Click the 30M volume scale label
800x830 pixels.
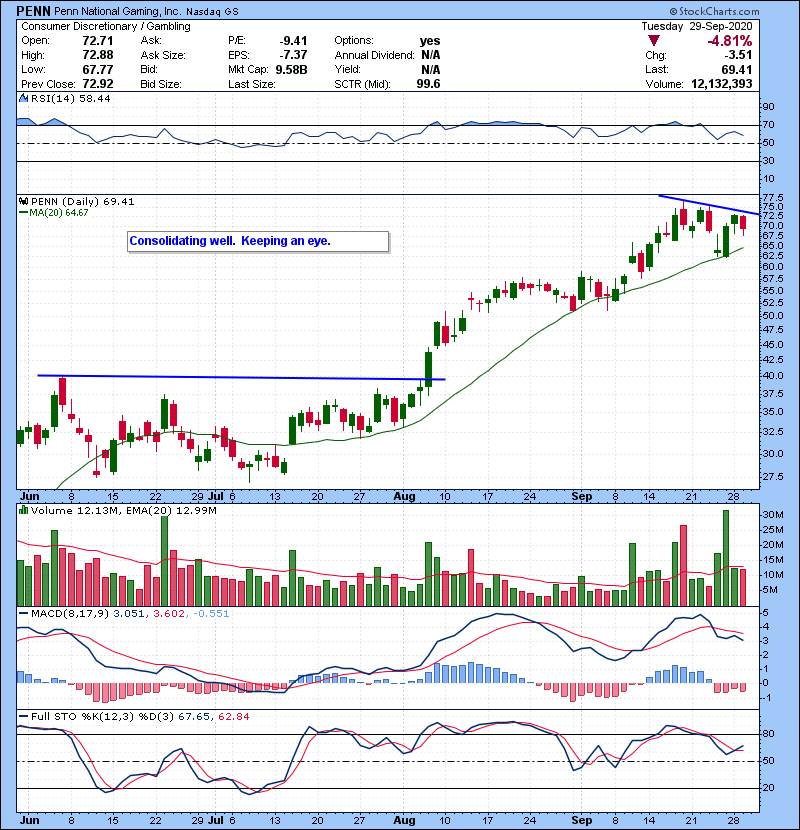772,515
